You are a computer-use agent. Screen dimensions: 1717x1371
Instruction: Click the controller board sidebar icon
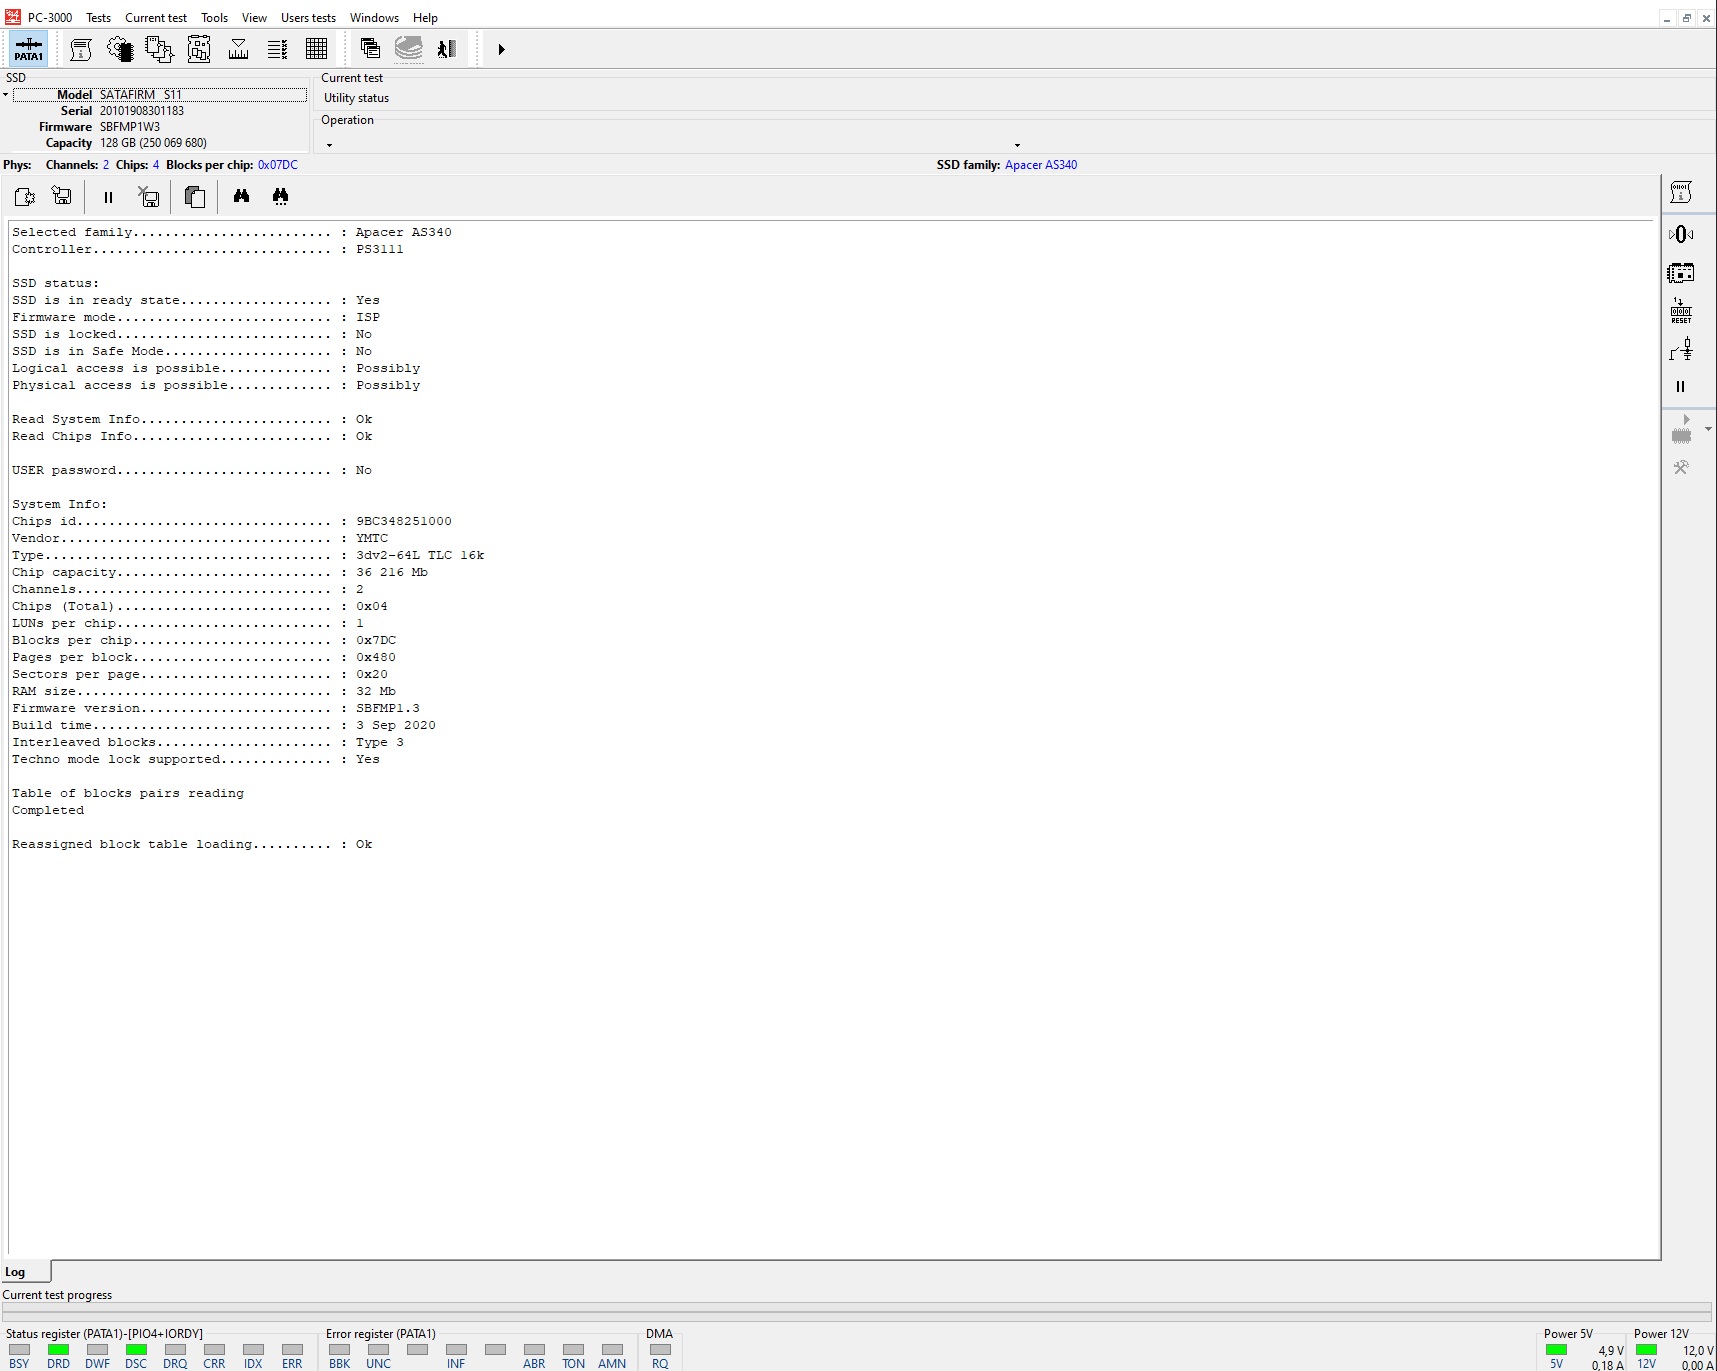click(1681, 273)
